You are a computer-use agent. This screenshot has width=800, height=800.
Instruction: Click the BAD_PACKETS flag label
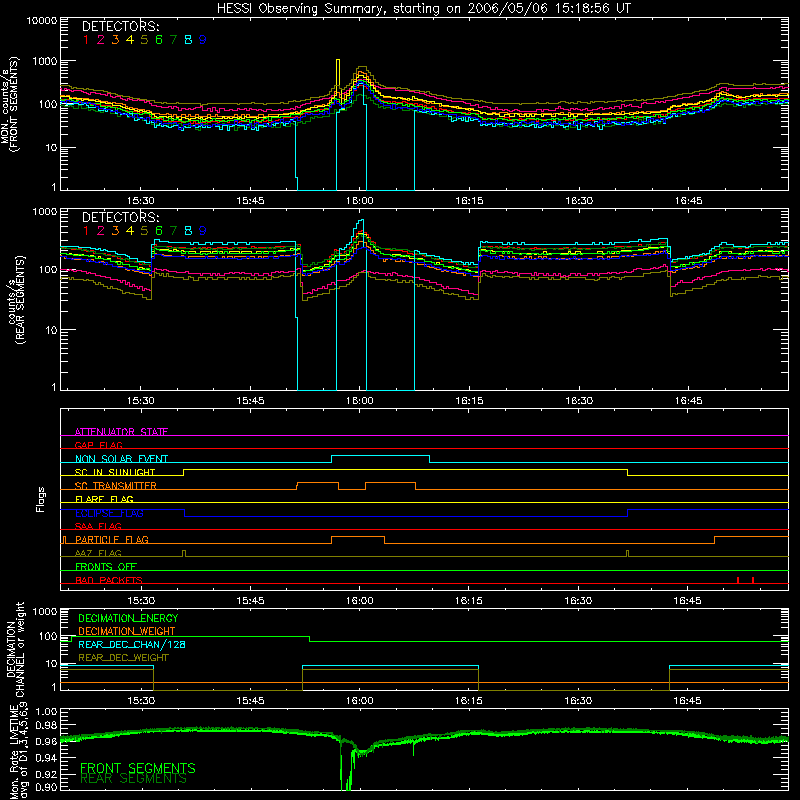tap(109, 580)
